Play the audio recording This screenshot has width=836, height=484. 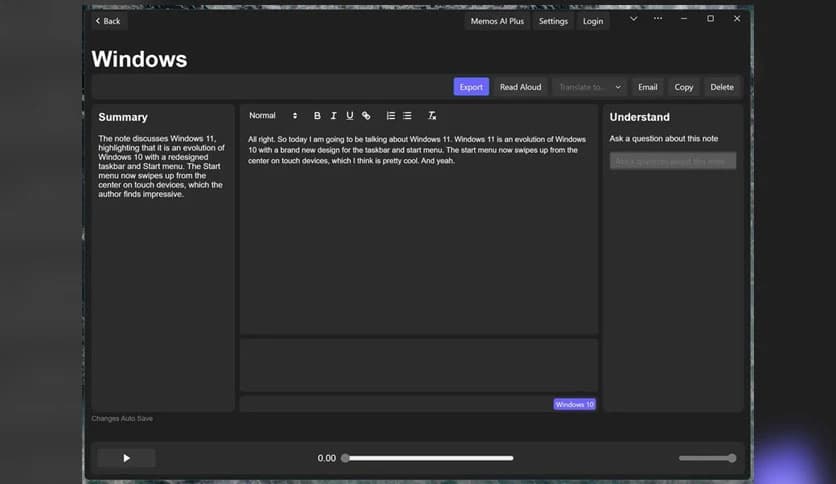[126, 458]
